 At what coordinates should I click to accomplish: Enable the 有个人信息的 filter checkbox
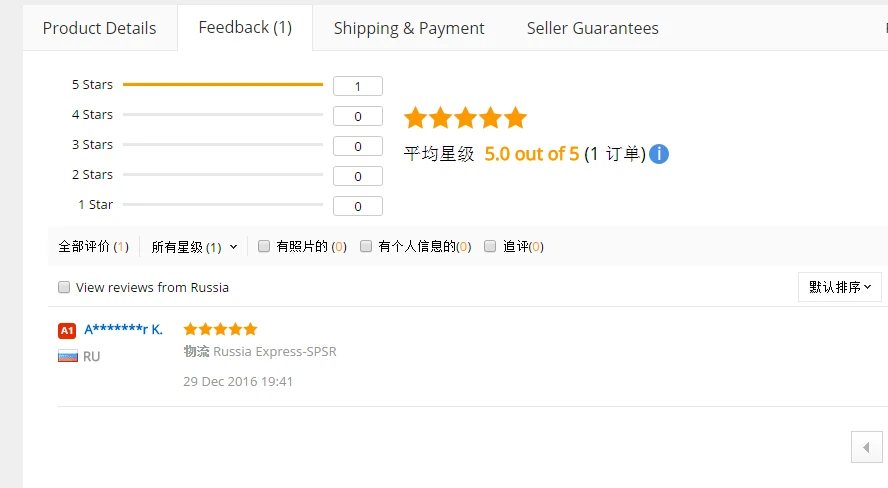366,246
